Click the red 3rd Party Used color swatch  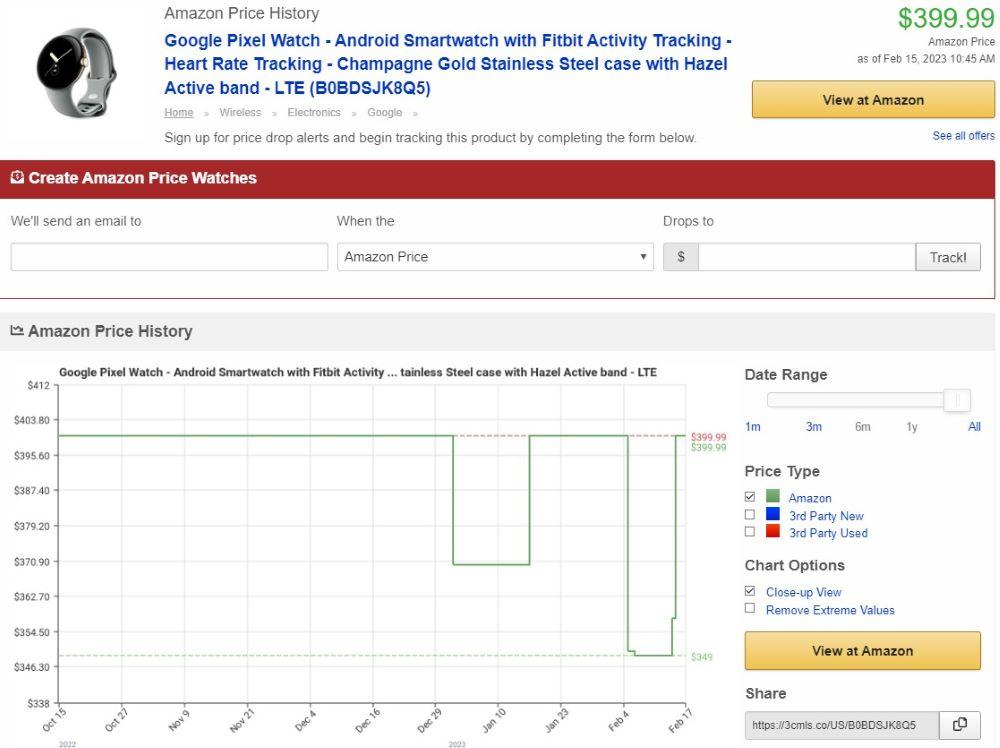[771, 532]
